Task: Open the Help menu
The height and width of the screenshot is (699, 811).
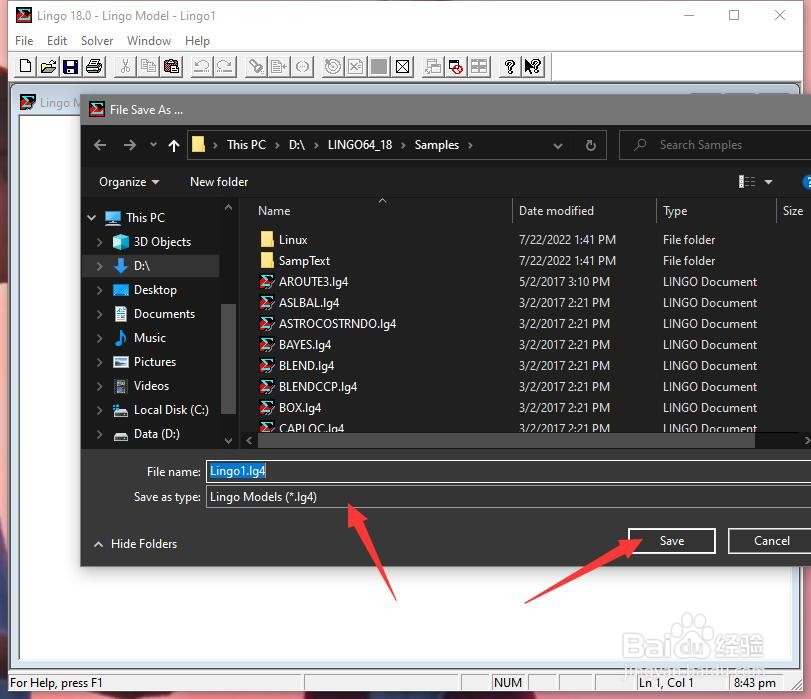Action: pos(197,41)
